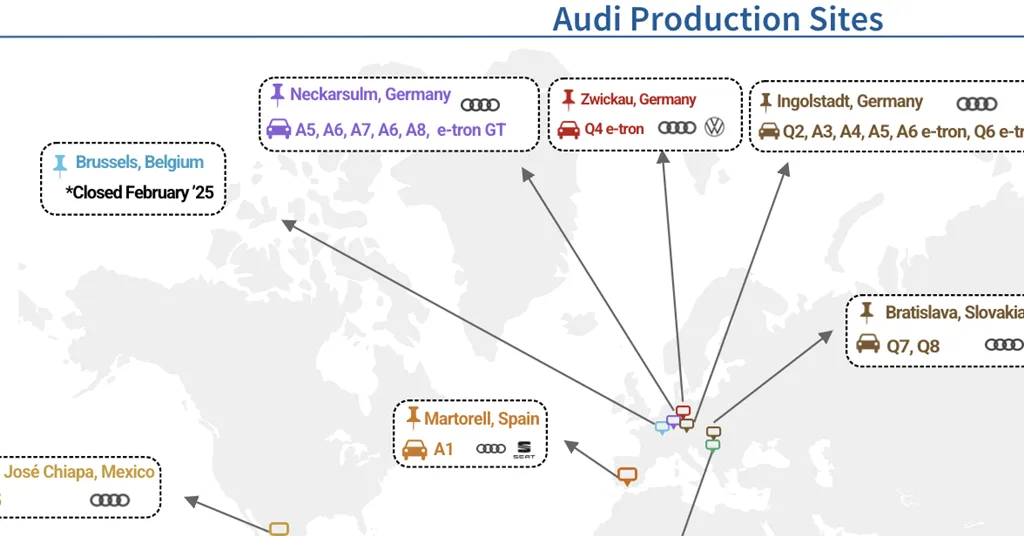Click the purple car icon in Neckarsulm box
Image resolution: width=1024 pixels, height=536 pixels.
click(279, 128)
